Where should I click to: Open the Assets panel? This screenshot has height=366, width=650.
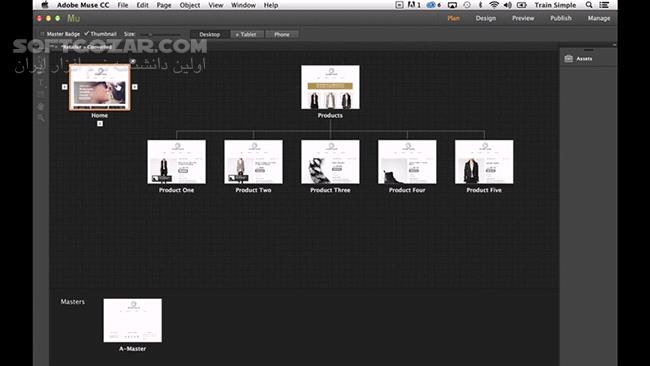[x=579, y=59]
